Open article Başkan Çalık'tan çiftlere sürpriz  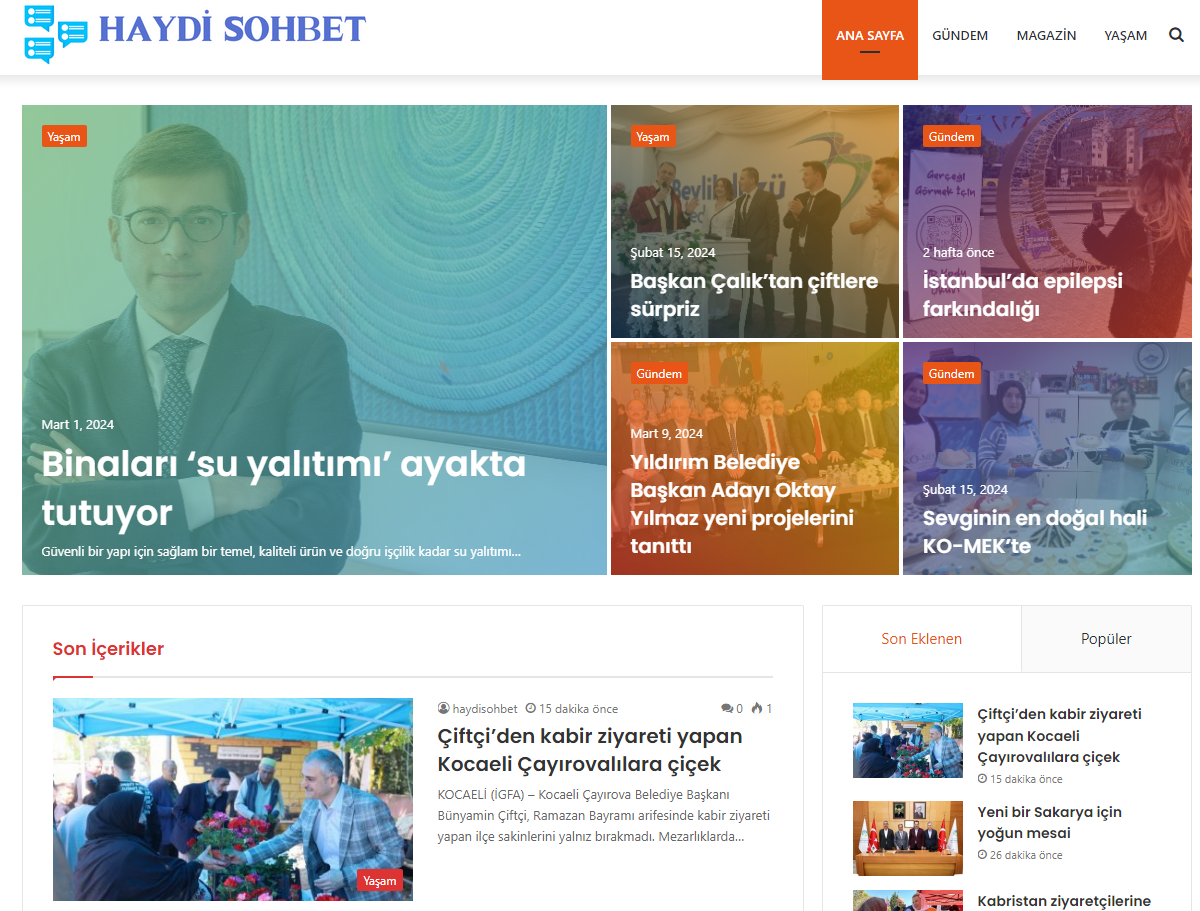click(x=754, y=295)
